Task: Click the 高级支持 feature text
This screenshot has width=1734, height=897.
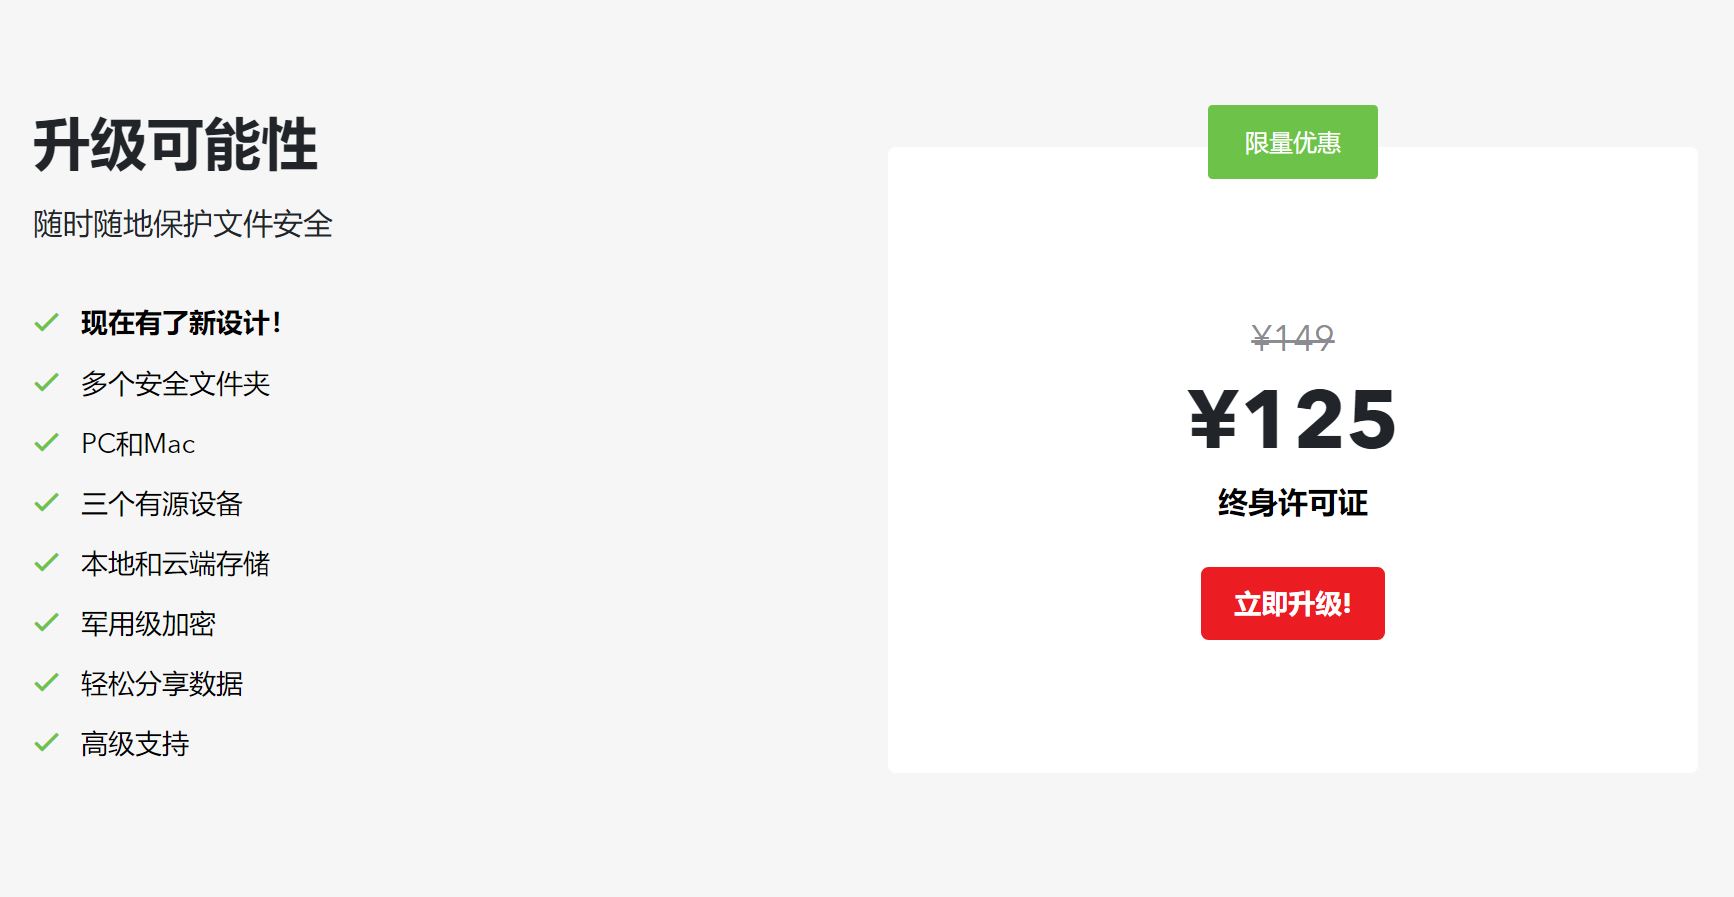Action: [x=137, y=744]
